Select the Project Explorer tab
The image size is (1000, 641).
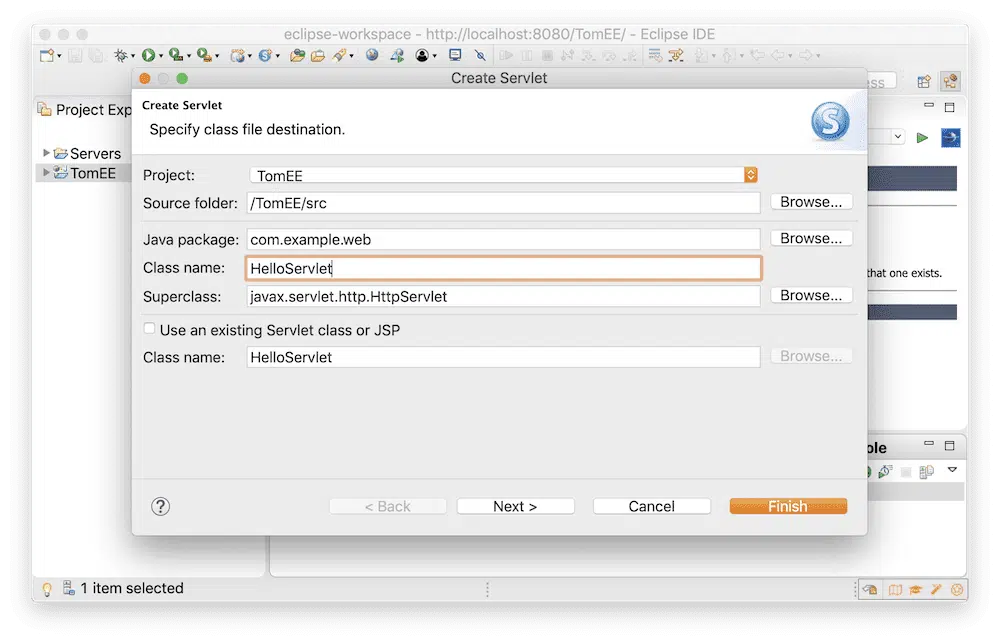tap(85, 110)
